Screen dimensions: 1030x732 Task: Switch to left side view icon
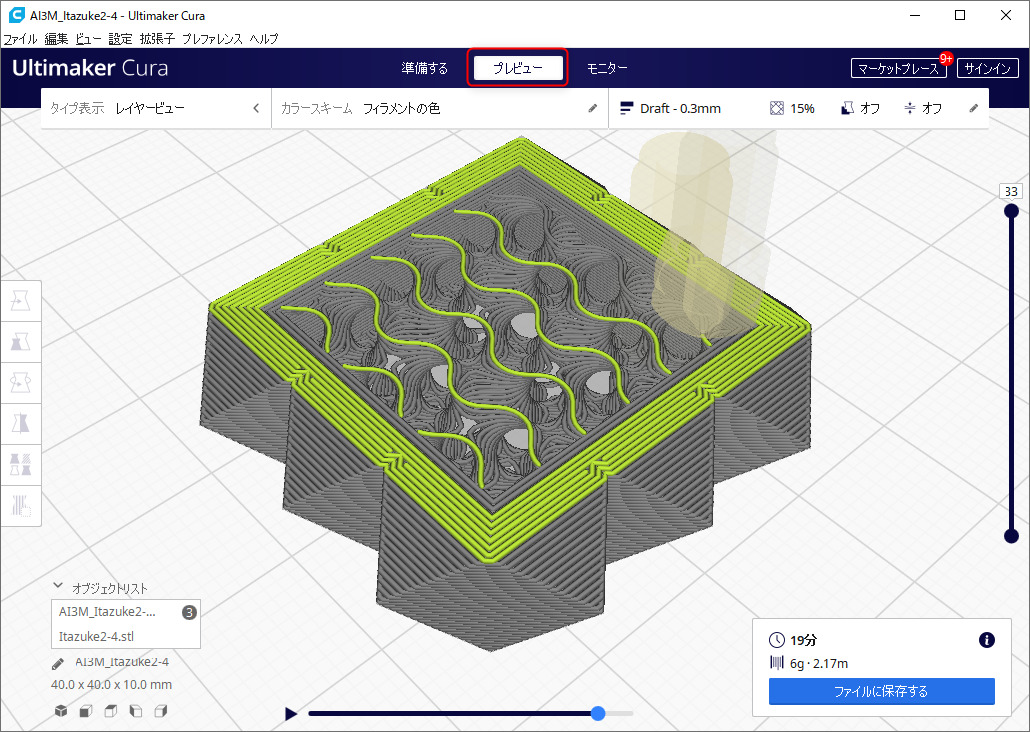[x=135, y=711]
